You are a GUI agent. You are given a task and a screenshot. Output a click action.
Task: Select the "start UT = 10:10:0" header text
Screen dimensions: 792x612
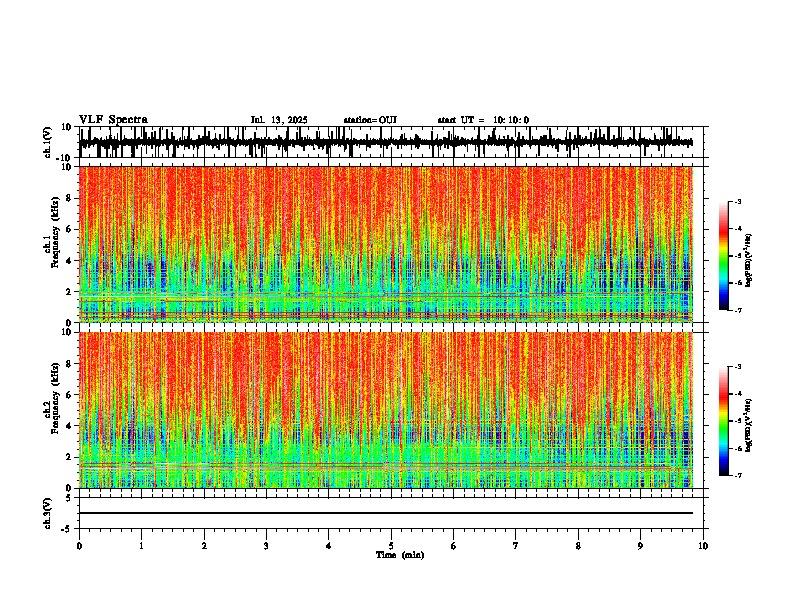[x=483, y=120]
